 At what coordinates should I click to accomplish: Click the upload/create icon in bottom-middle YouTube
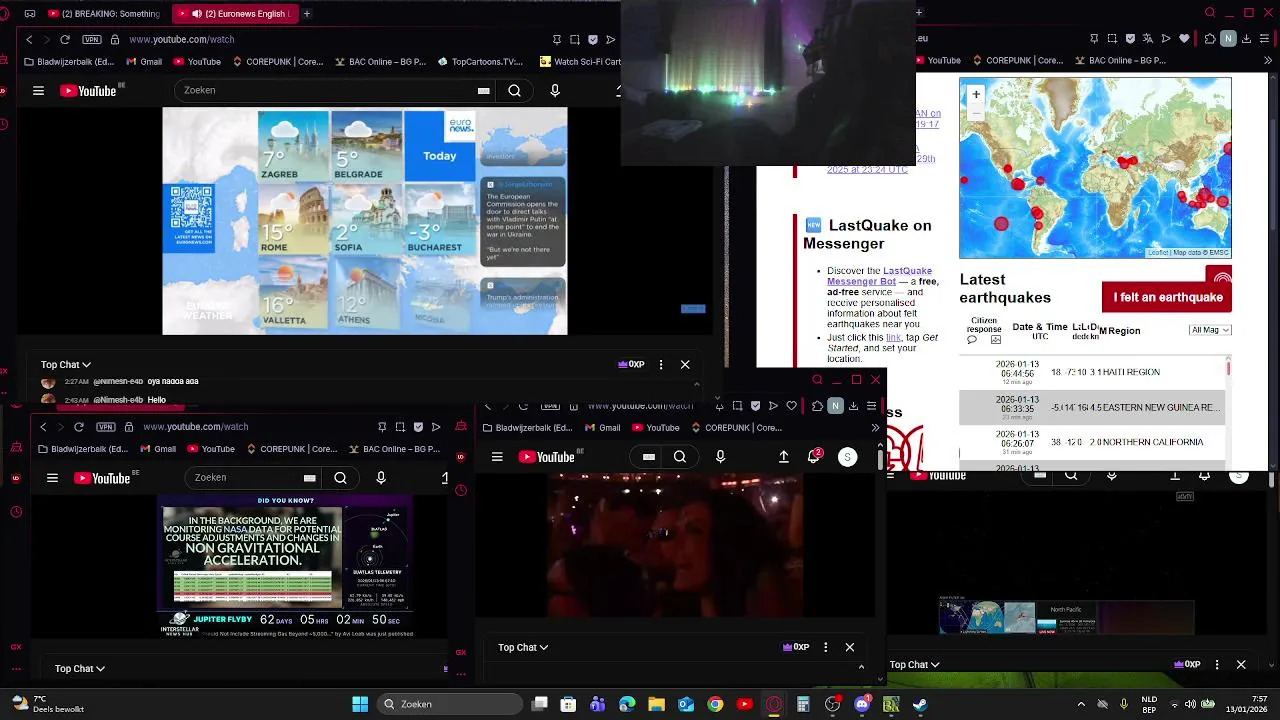[x=784, y=457]
